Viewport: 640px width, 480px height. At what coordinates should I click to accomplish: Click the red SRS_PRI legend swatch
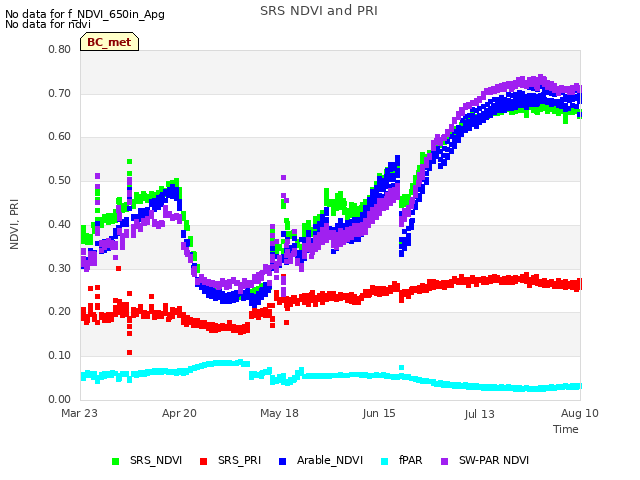(x=204, y=461)
